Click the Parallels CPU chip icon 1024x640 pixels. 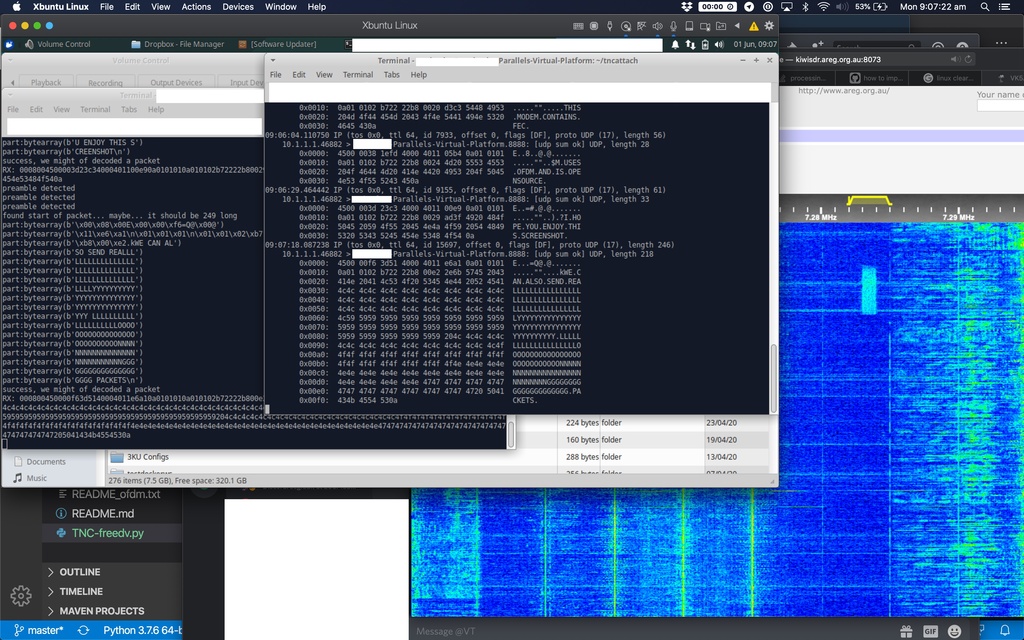pos(594,26)
